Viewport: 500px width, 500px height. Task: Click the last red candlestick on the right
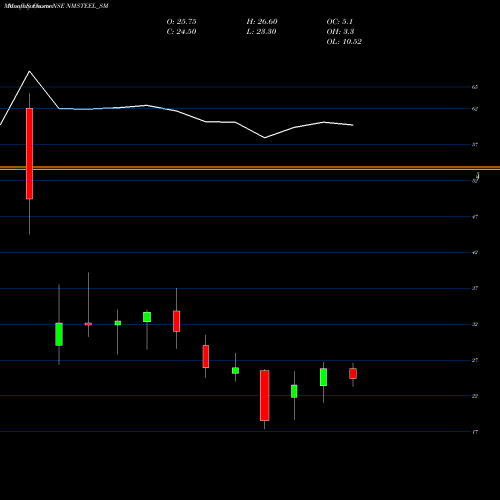point(353,373)
